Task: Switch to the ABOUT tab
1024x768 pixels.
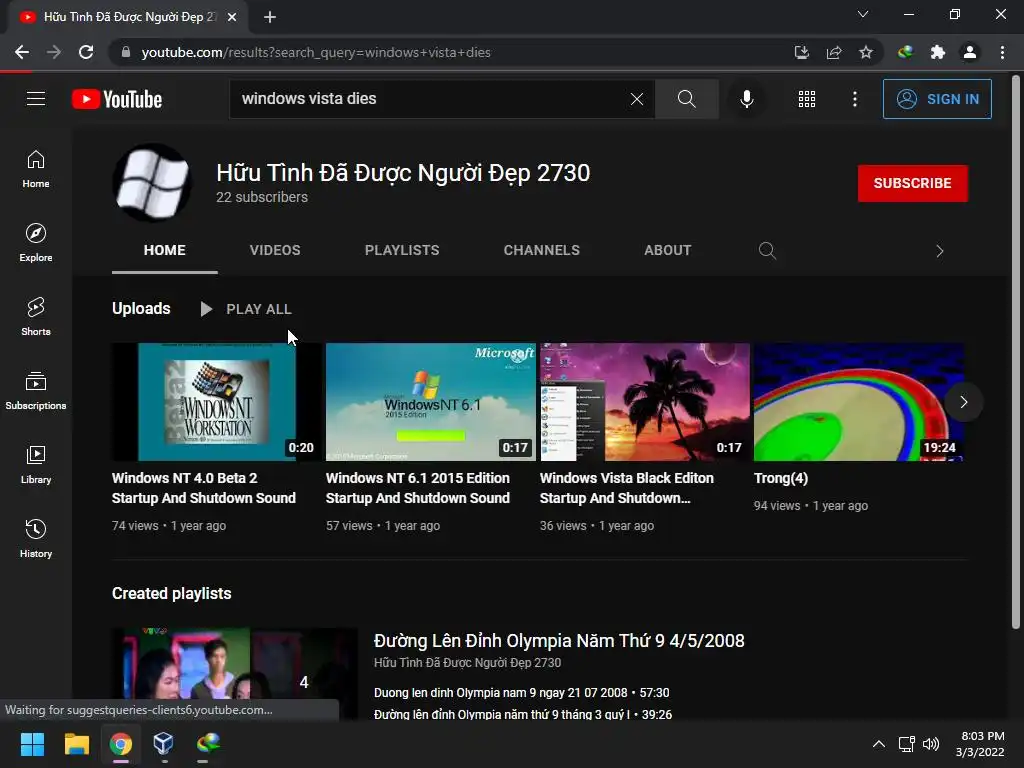Action: click(x=667, y=250)
